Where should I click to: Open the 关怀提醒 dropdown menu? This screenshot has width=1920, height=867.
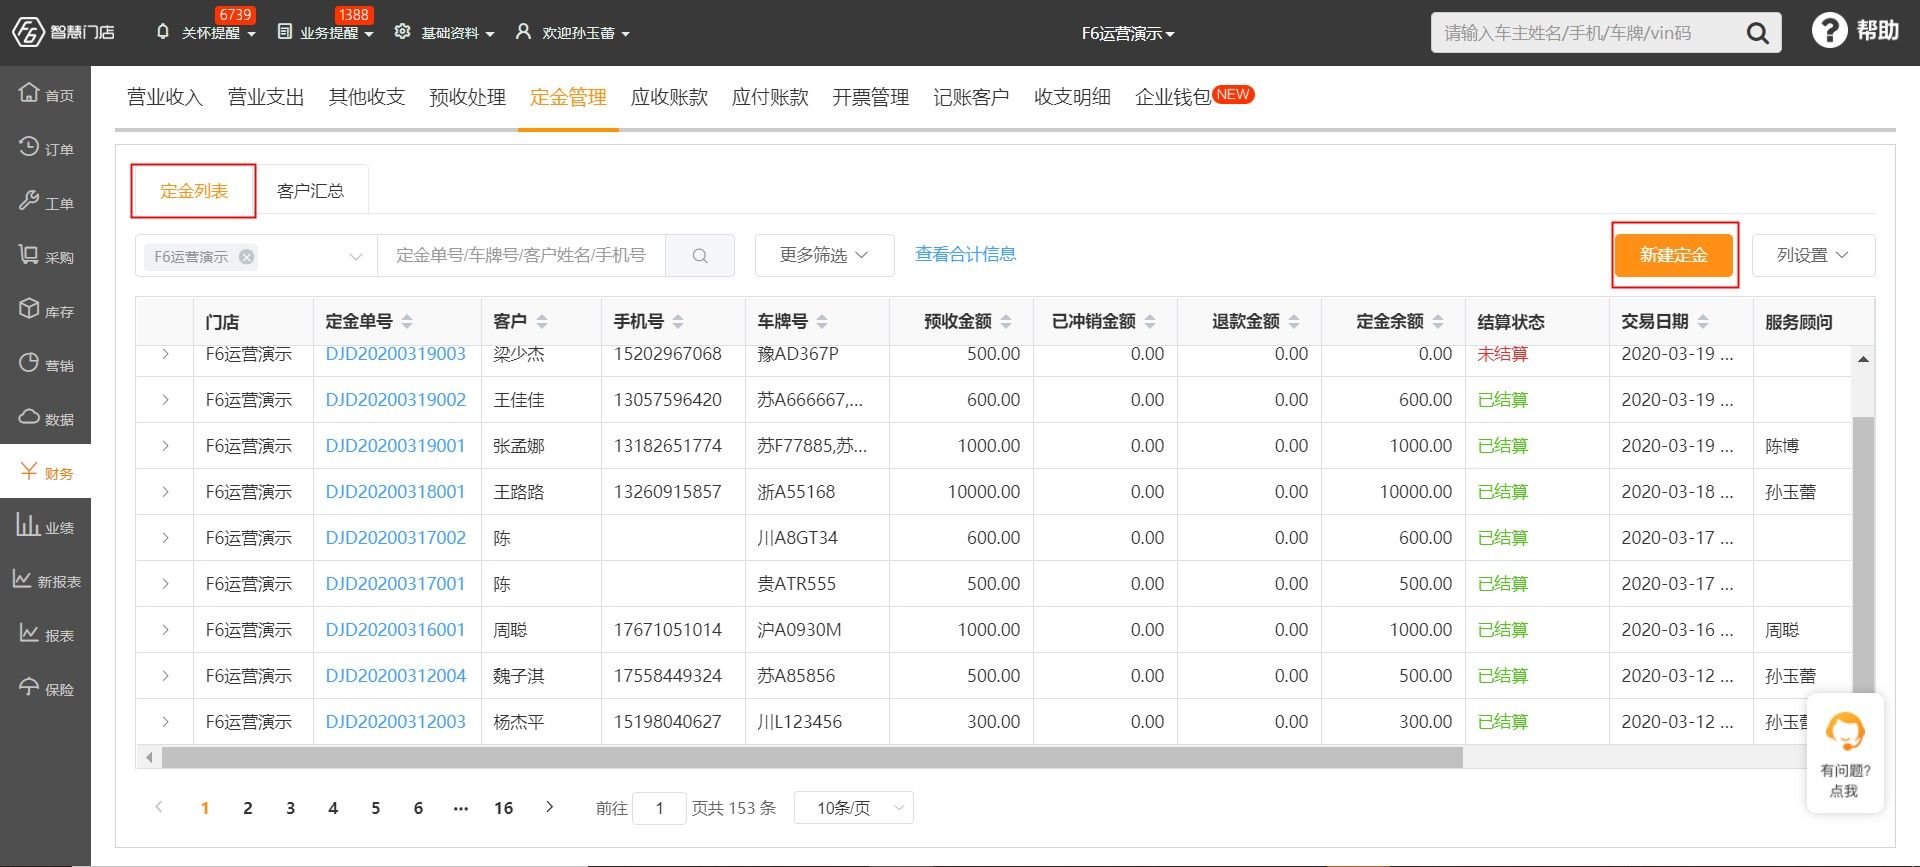pos(205,33)
